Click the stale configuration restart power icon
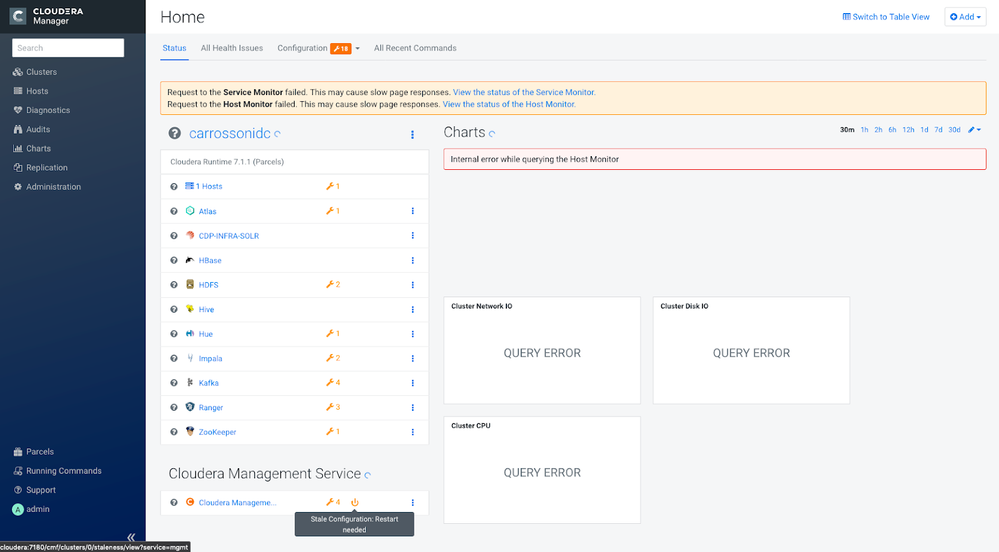The width and height of the screenshot is (999, 552). pyautogui.click(x=355, y=502)
